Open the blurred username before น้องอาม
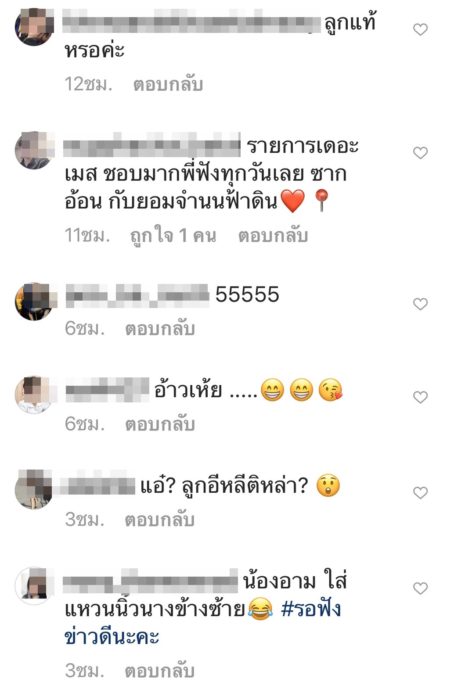The image size is (454, 696). 150,580
